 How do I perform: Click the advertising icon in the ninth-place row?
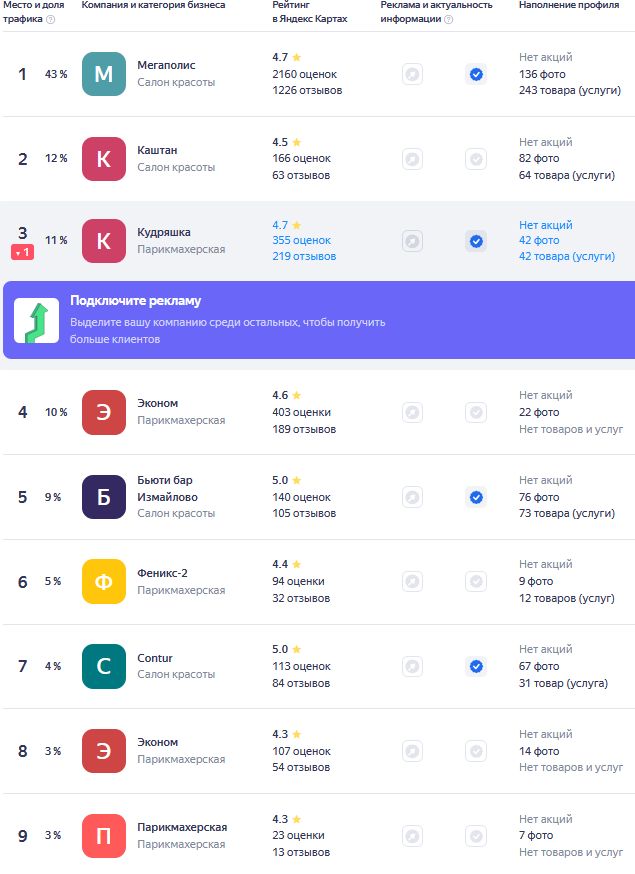[413, 836]
